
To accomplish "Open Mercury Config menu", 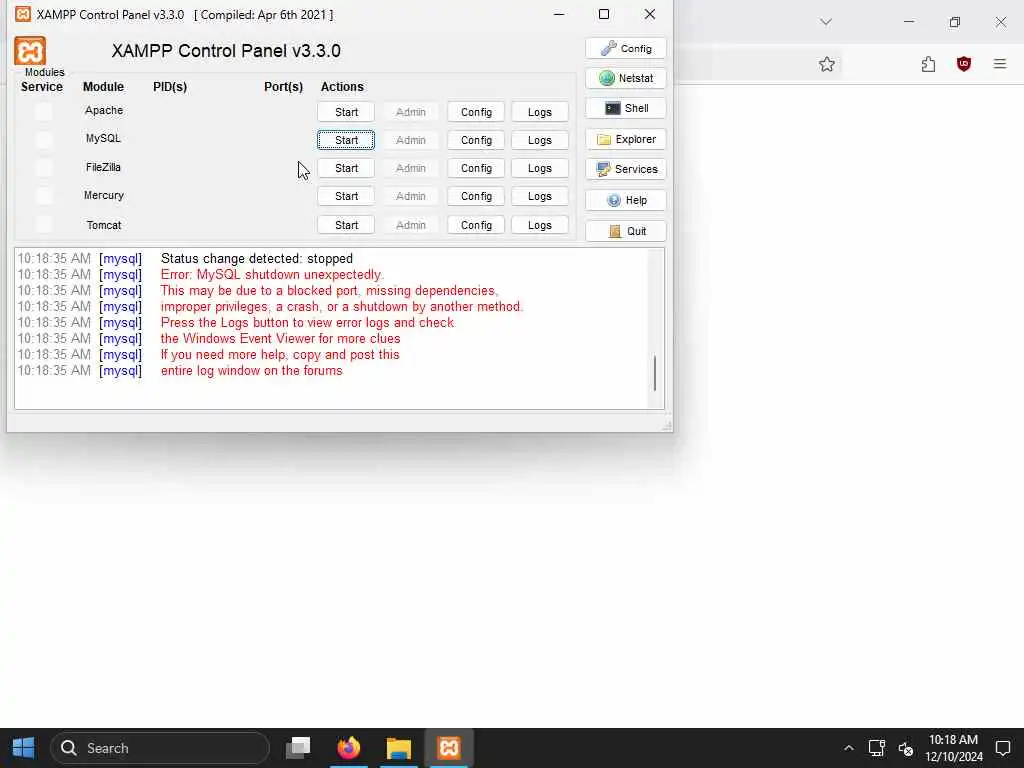I will (x=476, y=196).
